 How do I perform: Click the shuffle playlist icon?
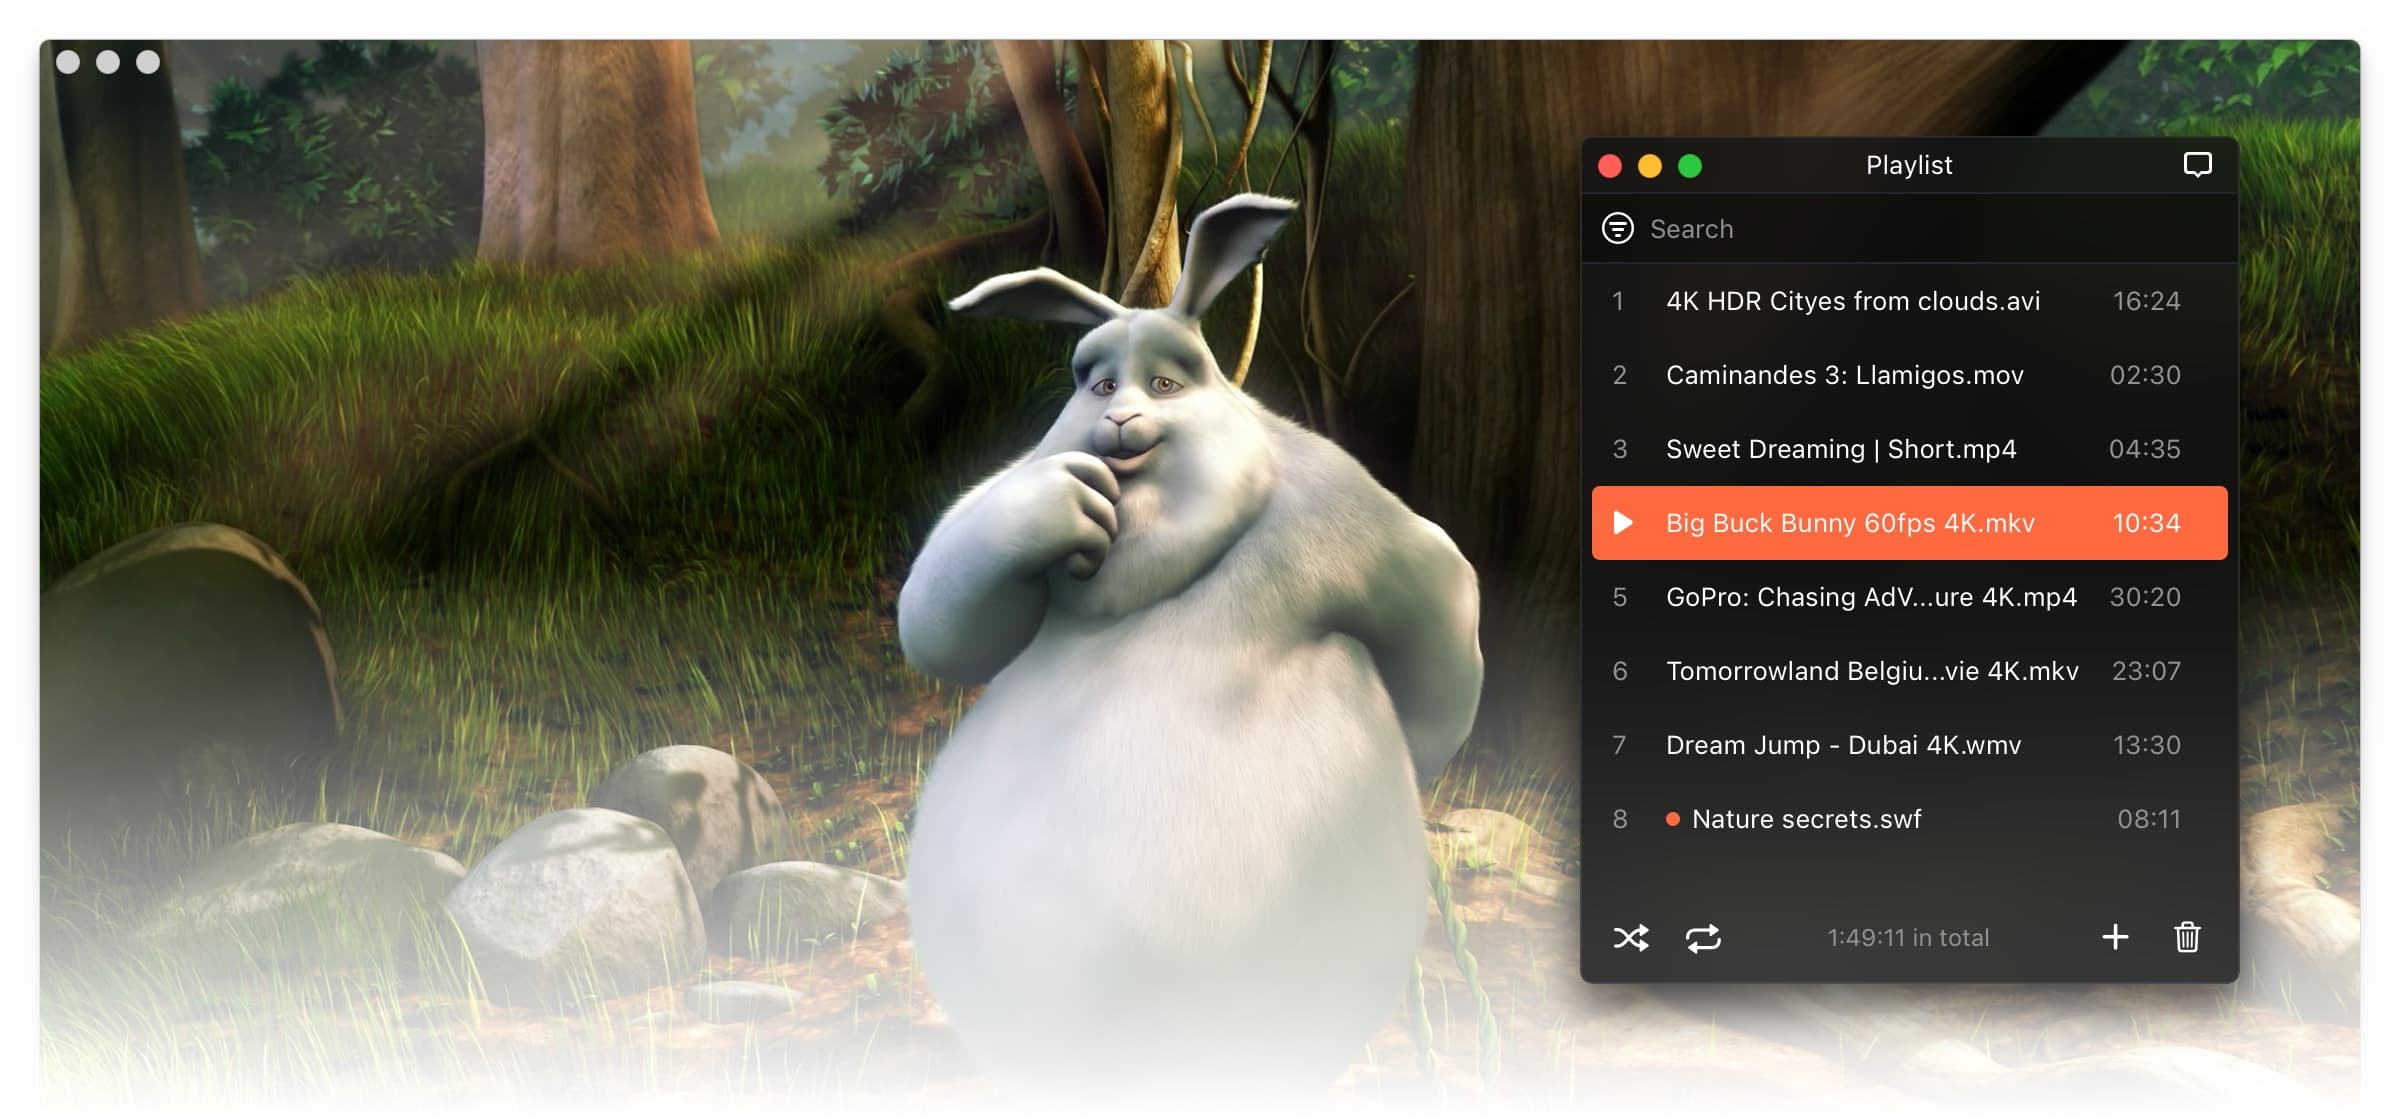click(x=1629, y=936)
